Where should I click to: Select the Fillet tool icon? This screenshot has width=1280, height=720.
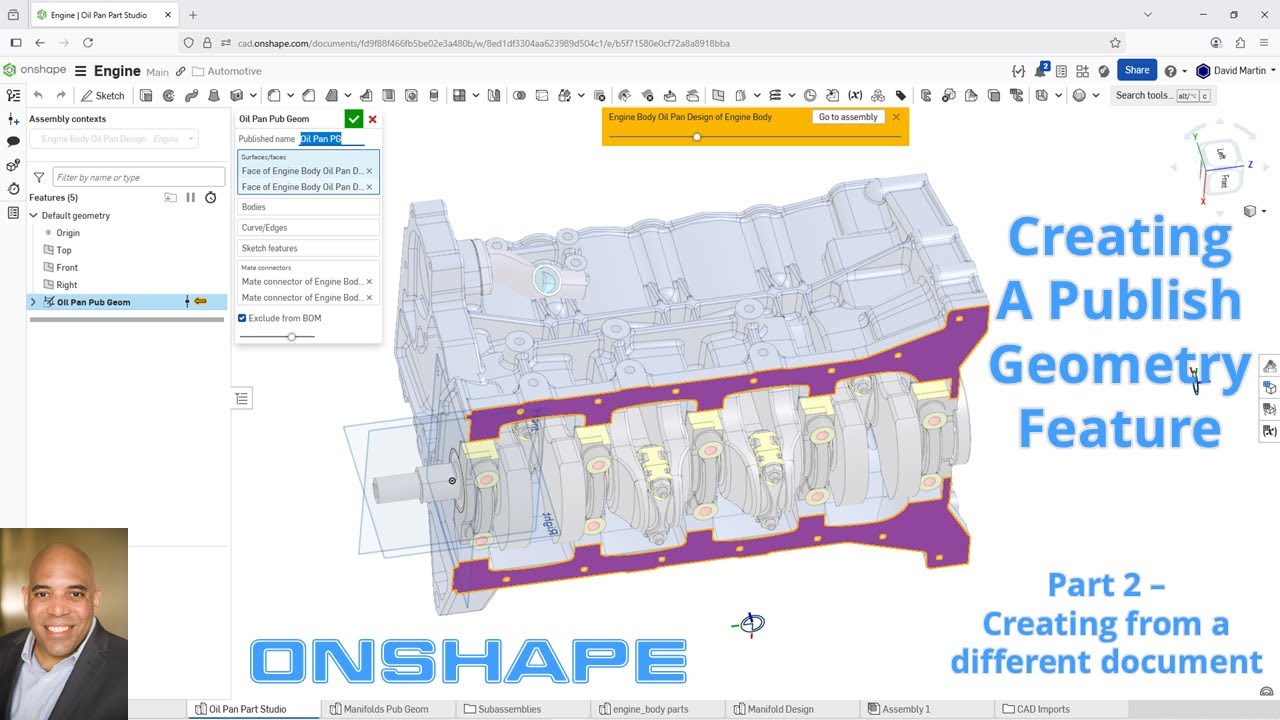click(274, 96)
